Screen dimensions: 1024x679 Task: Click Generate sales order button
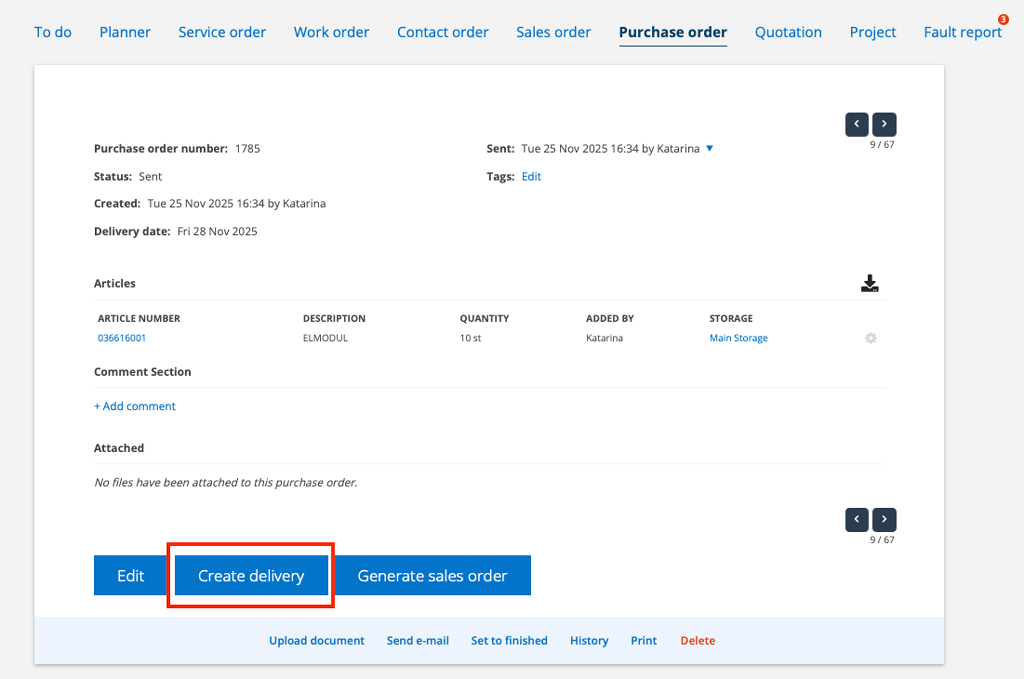(432, 576)
